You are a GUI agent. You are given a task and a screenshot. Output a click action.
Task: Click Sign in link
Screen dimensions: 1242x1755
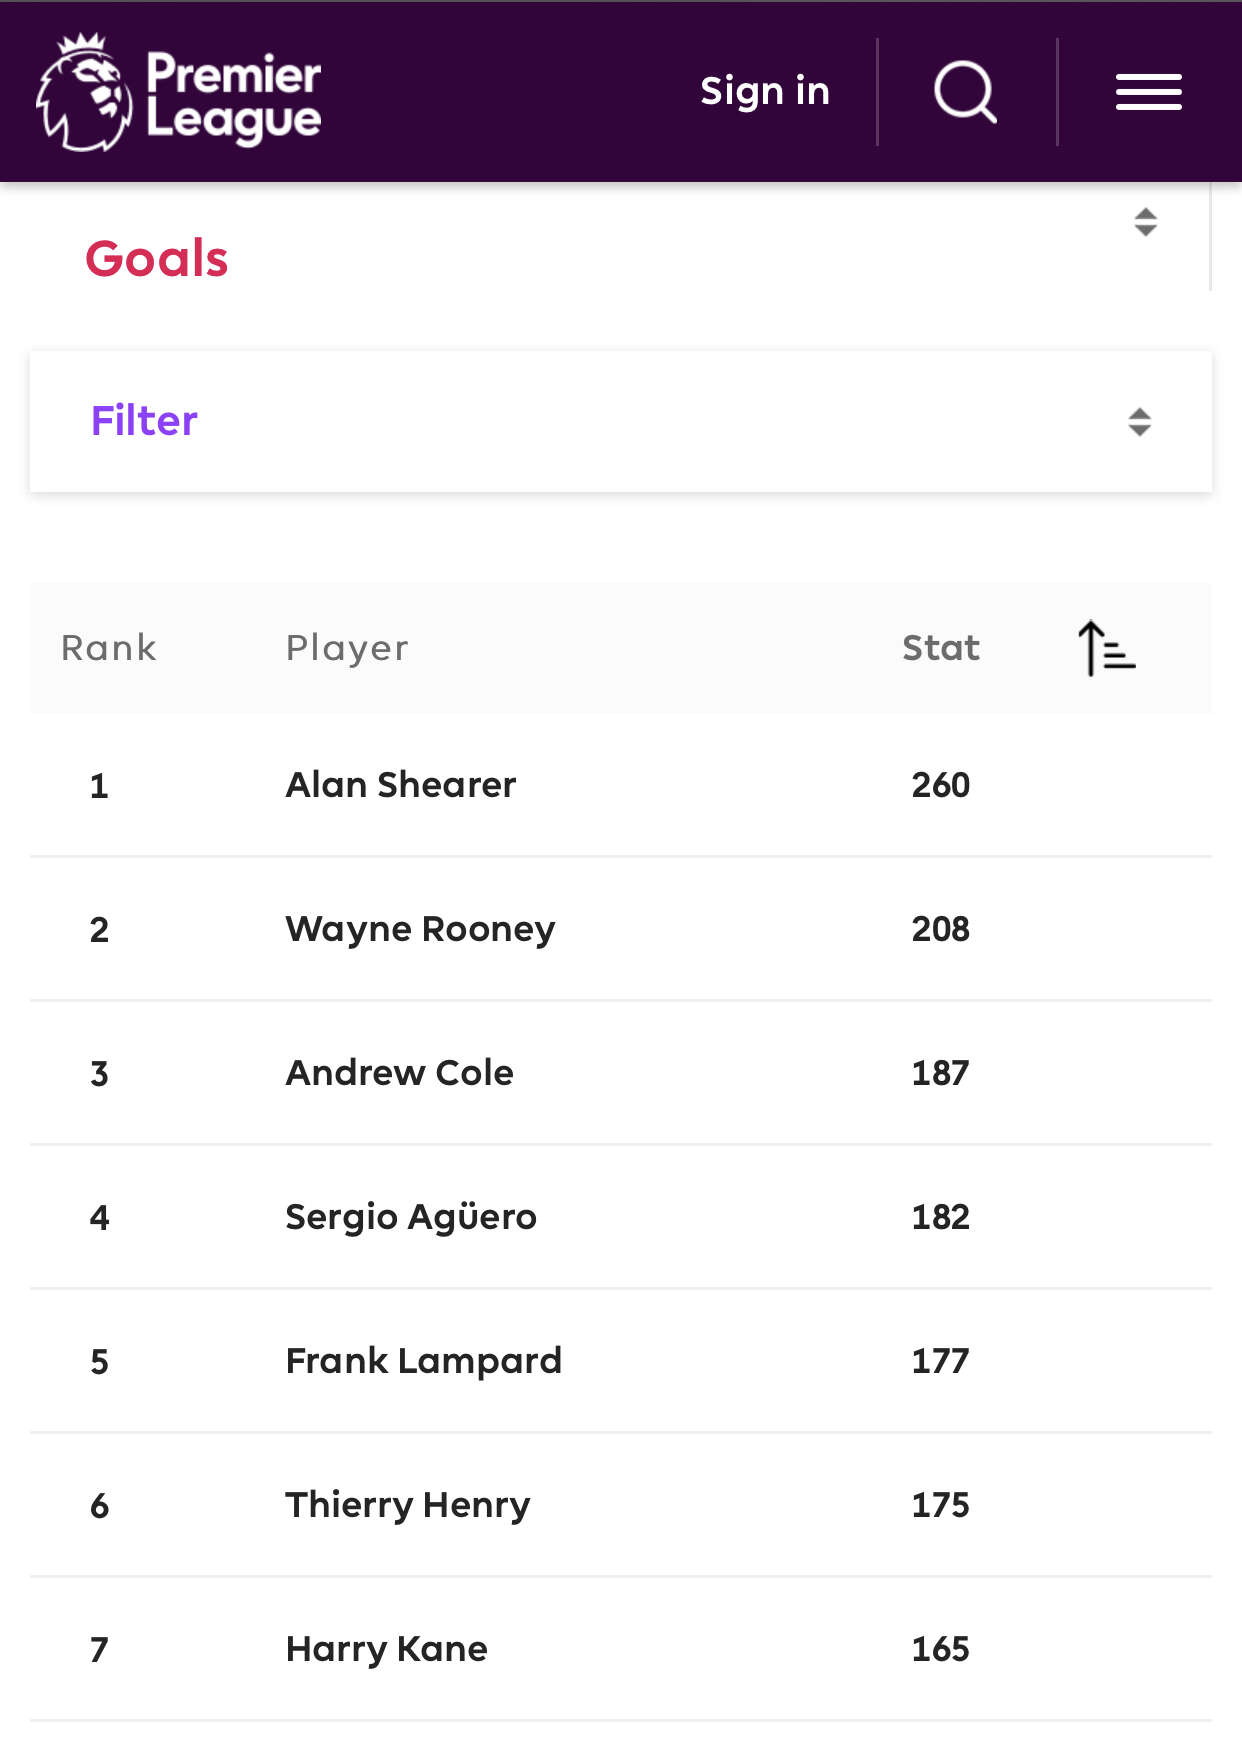pos(765,92)
